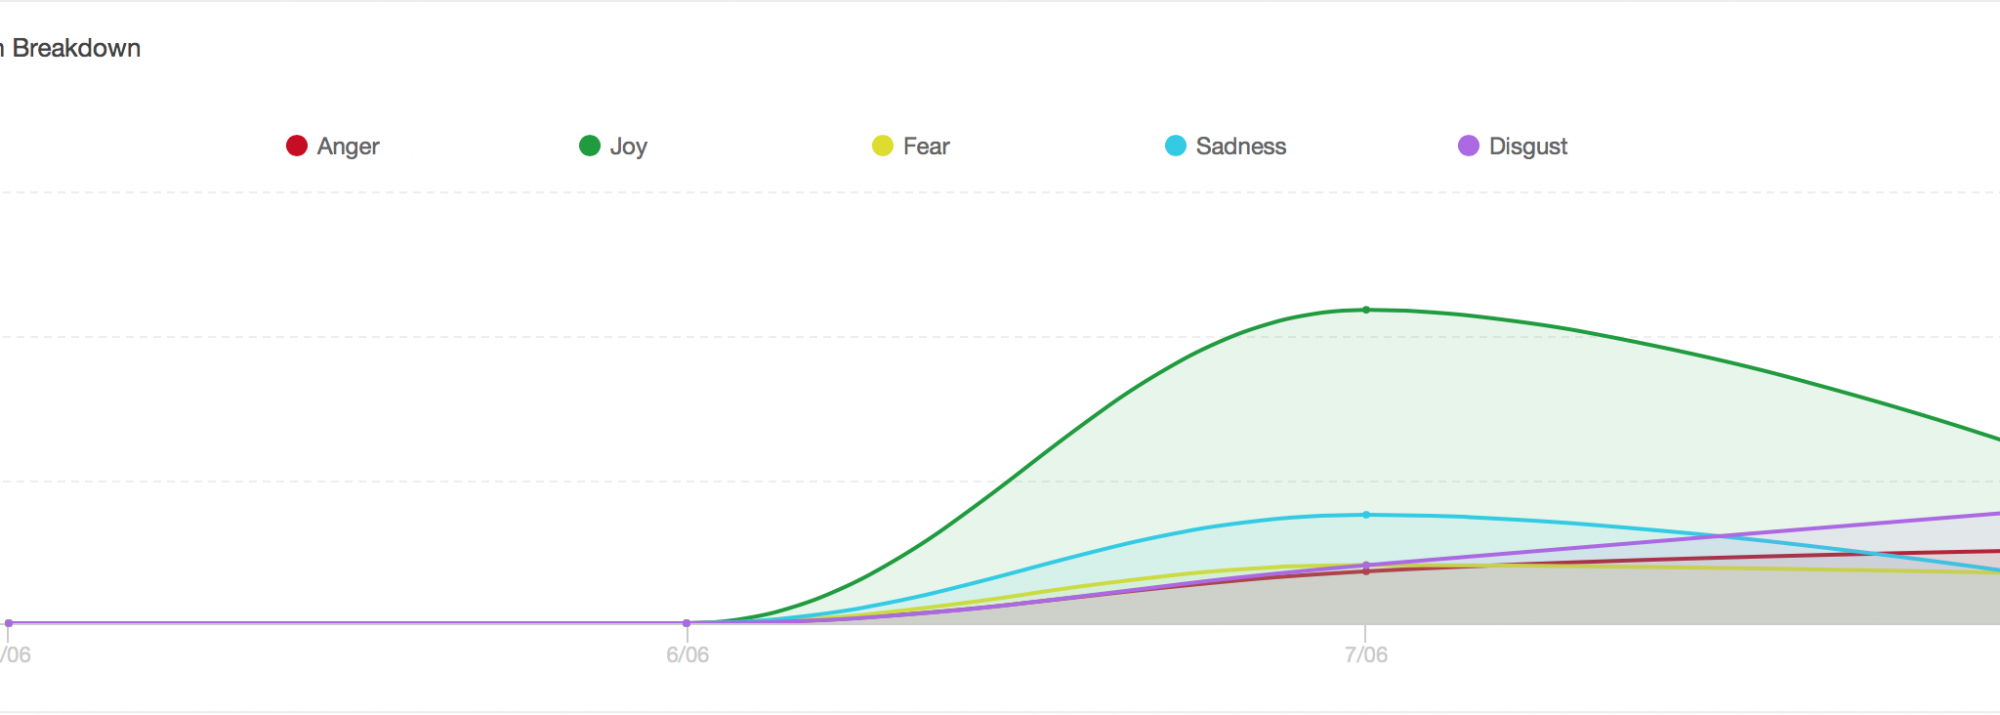Click the 7/06 x-axis date label
The image size is (2000, 715).
point(1366,655)
